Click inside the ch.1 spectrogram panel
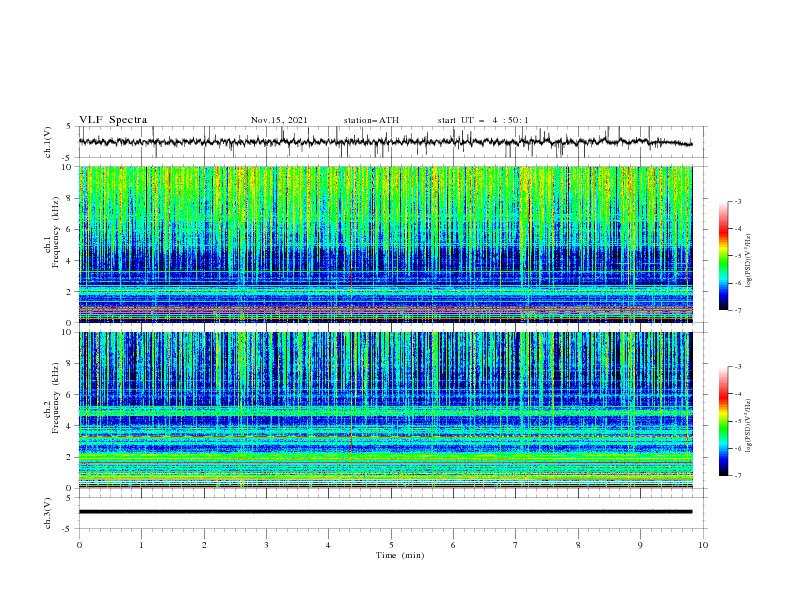 point(385,244)
